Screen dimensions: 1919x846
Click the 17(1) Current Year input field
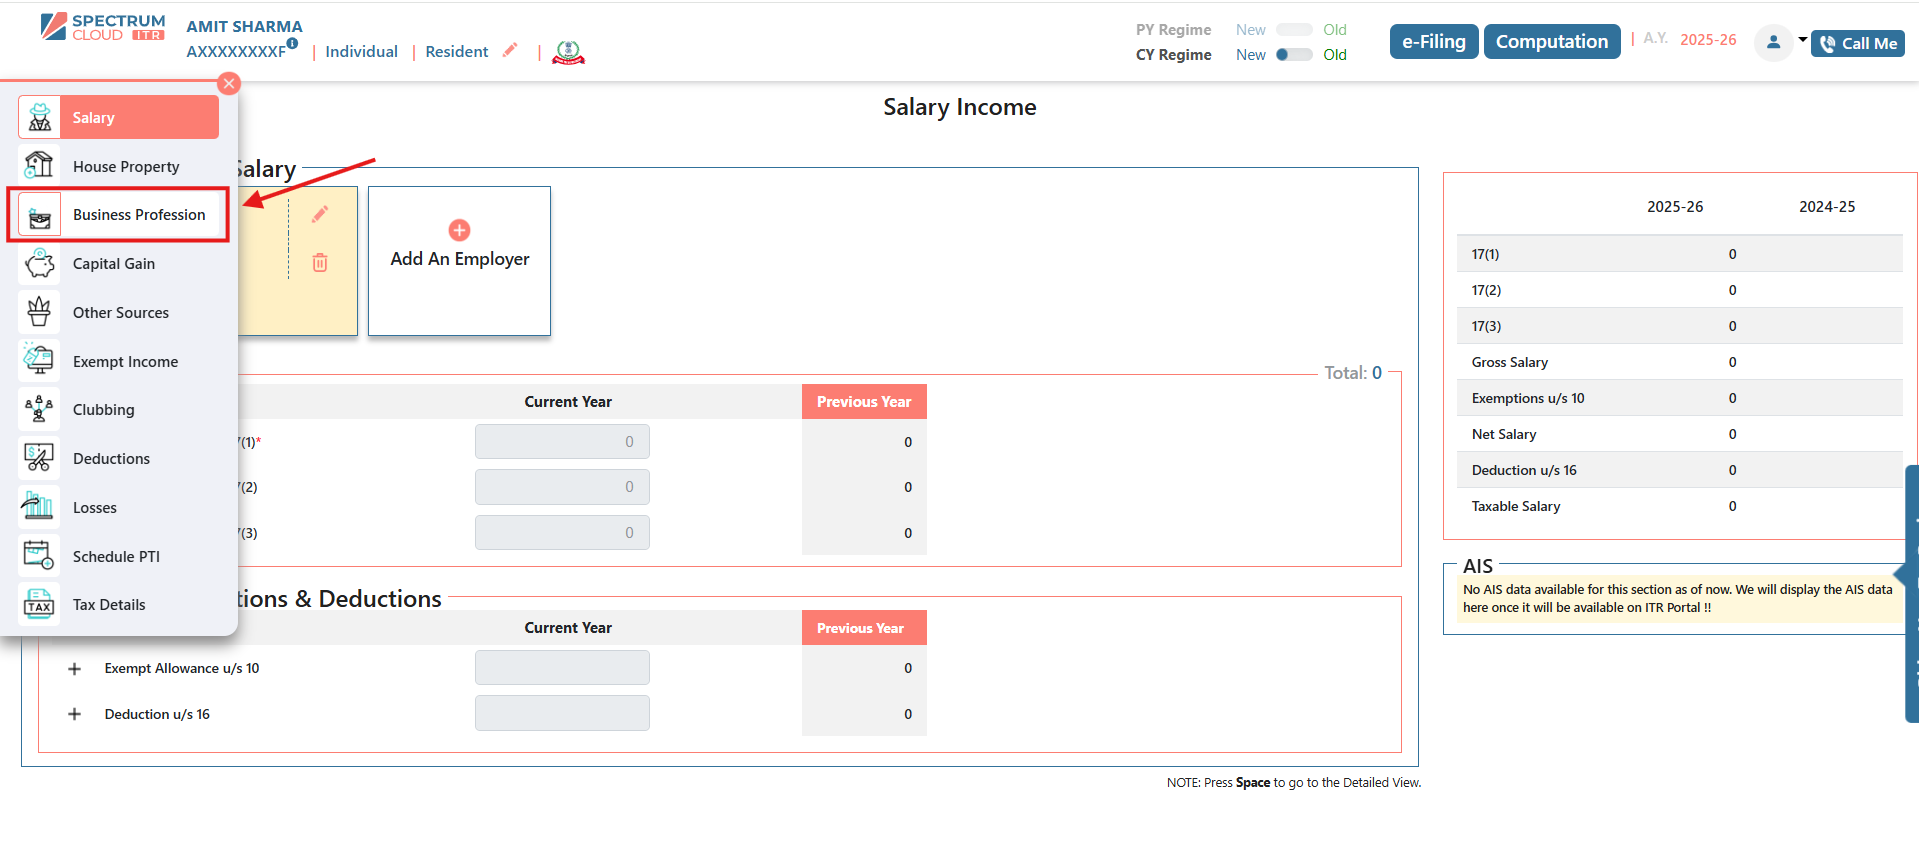pos(562,442)
